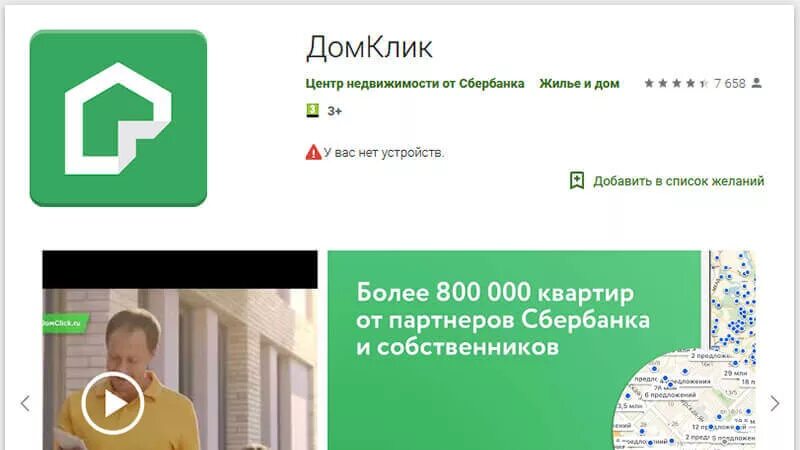Click the red warning triangle icon
This screenshot has width=800, height=450.
tap(313, 152)
